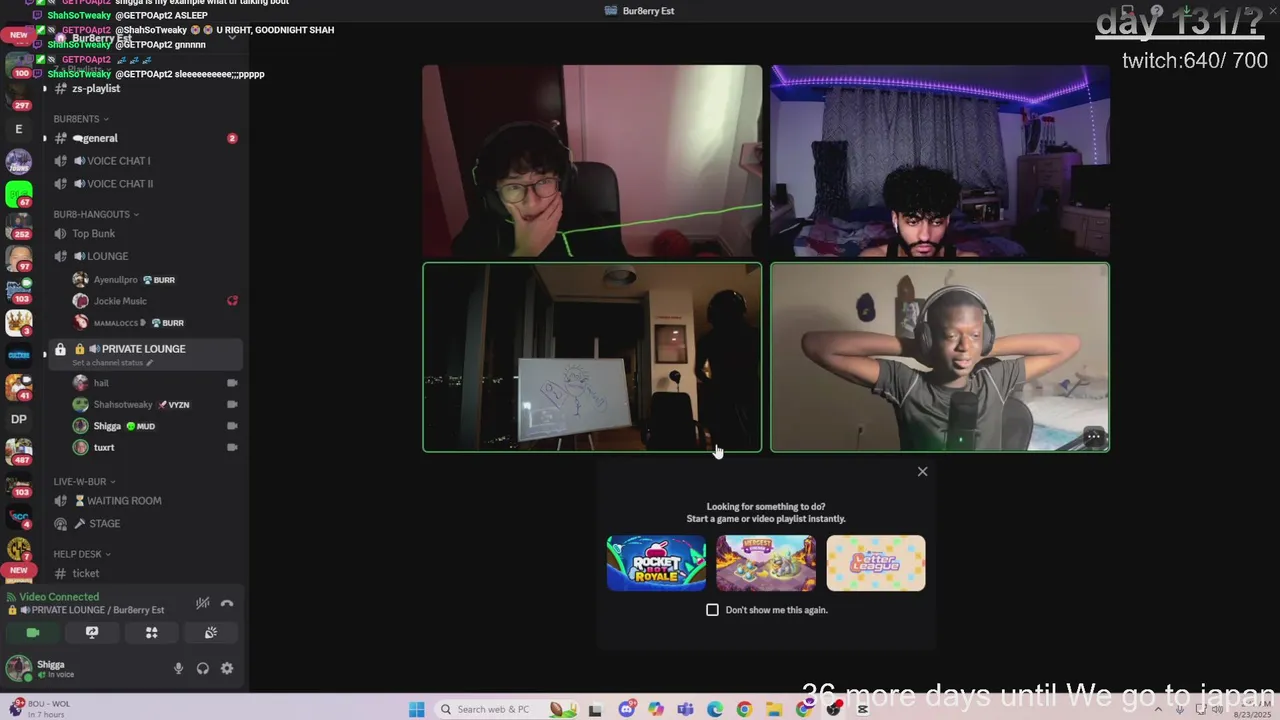The height and width of the screenshot is (720, 1280).
Task: Open Microsoft Teams from taskbar
Action: 685,709
